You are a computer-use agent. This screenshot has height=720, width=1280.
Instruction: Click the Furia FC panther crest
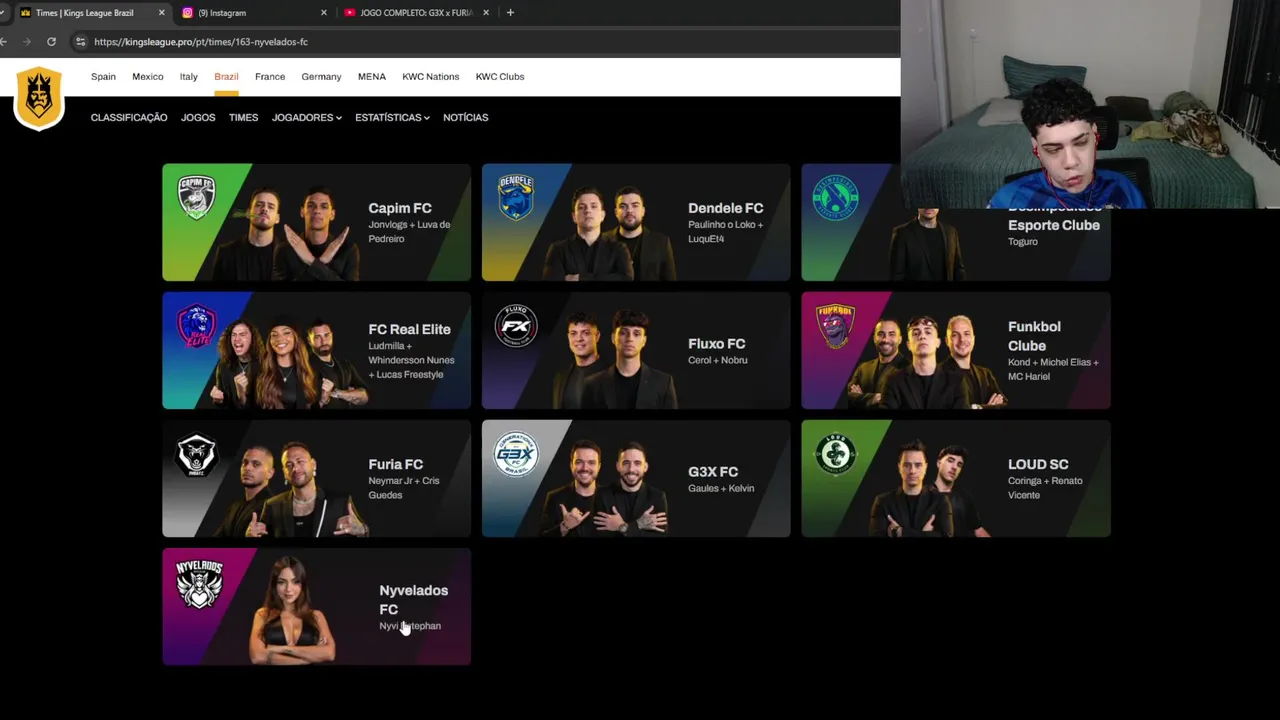pyautogui.click(x=196, y=454)
